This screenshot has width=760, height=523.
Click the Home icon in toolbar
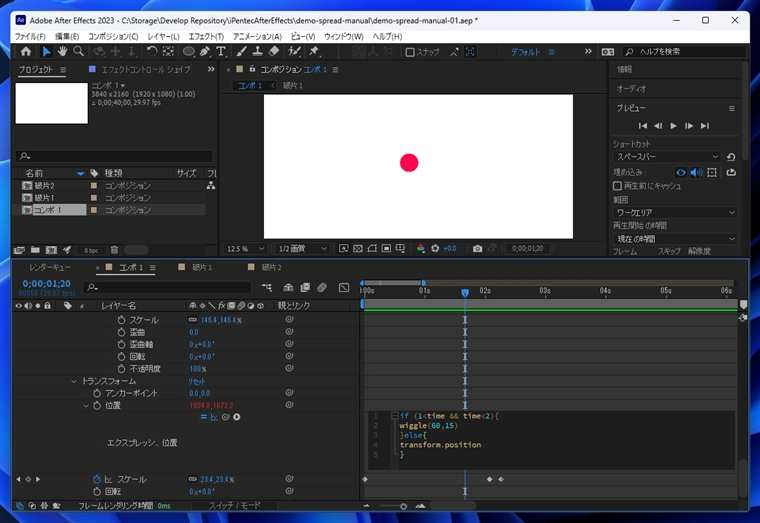tap(26, 51)
